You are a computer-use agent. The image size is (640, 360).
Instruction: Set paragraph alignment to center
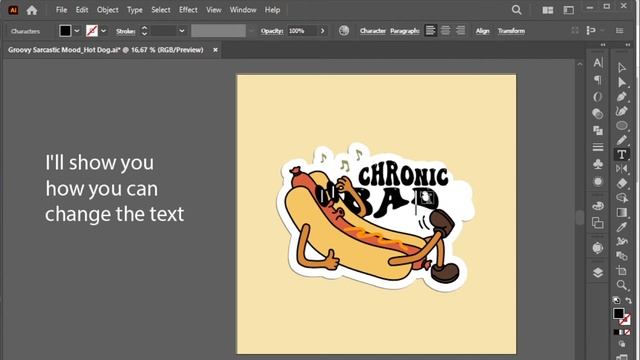(x=446, y=31)
